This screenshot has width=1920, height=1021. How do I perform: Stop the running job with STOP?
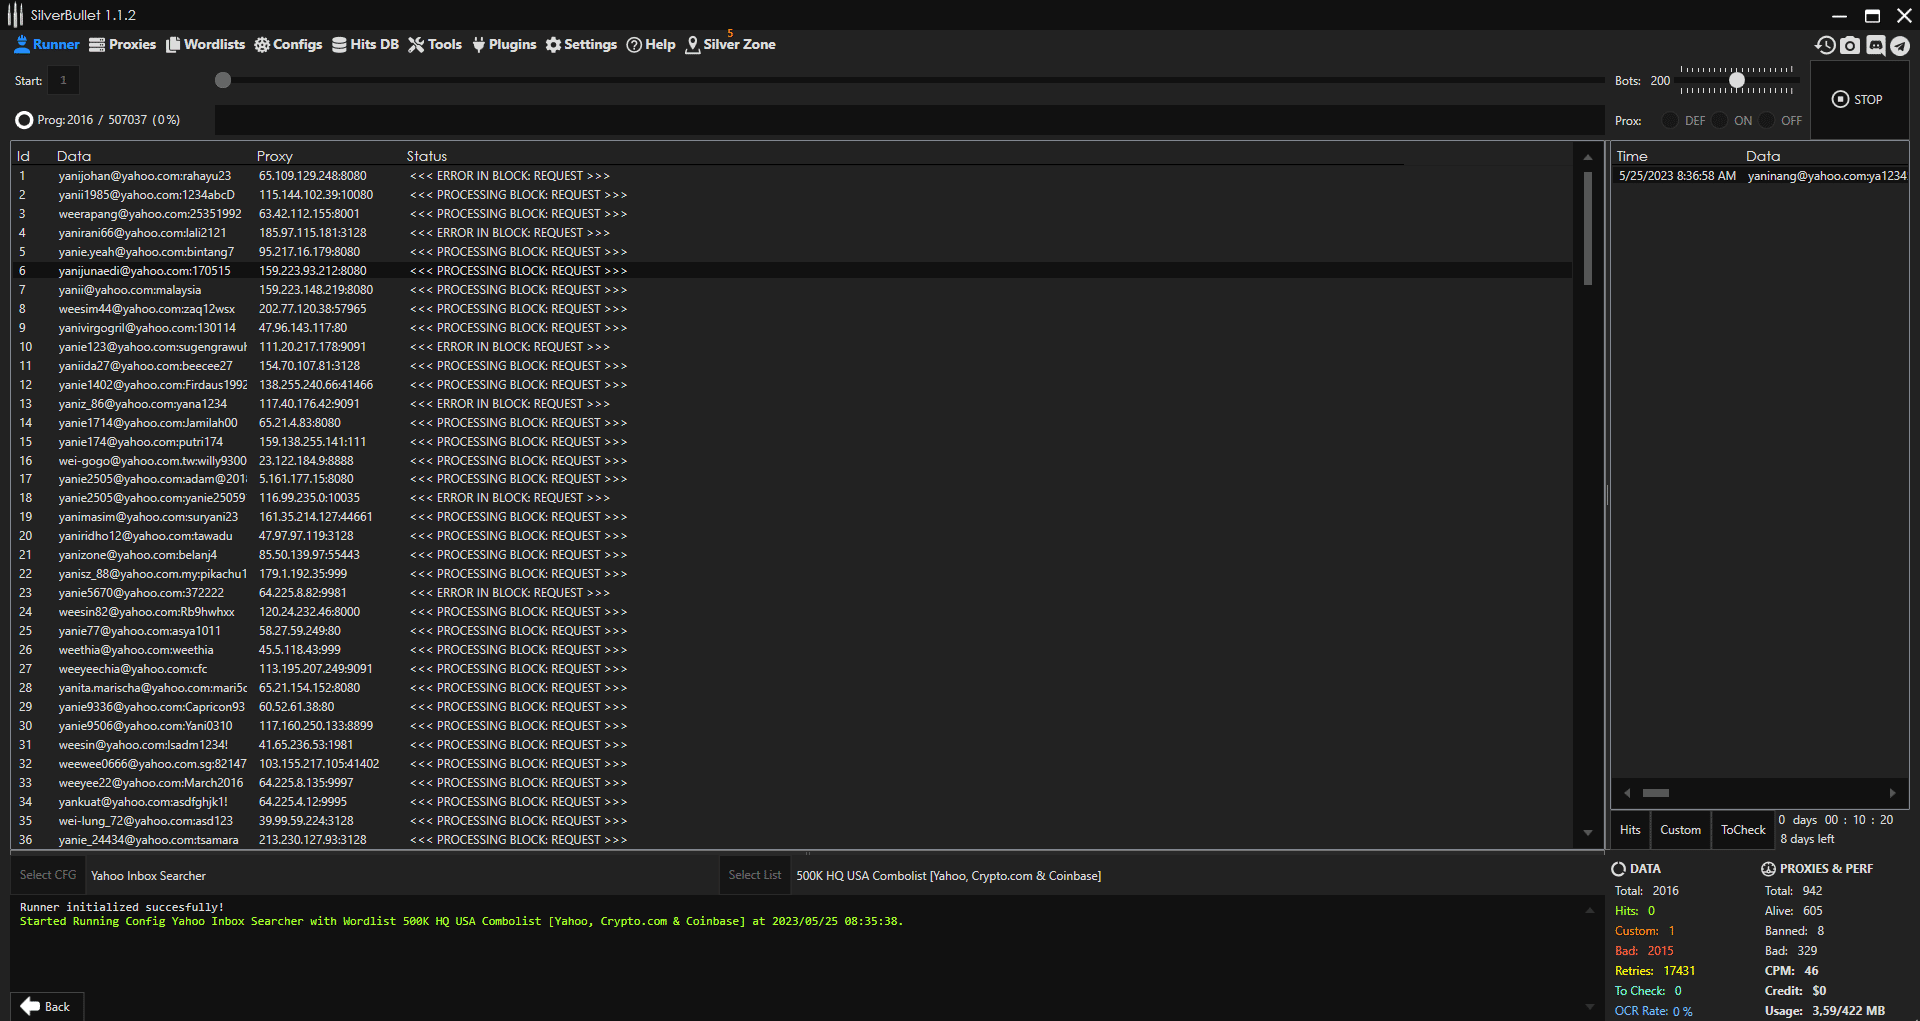click(1859, 99)
